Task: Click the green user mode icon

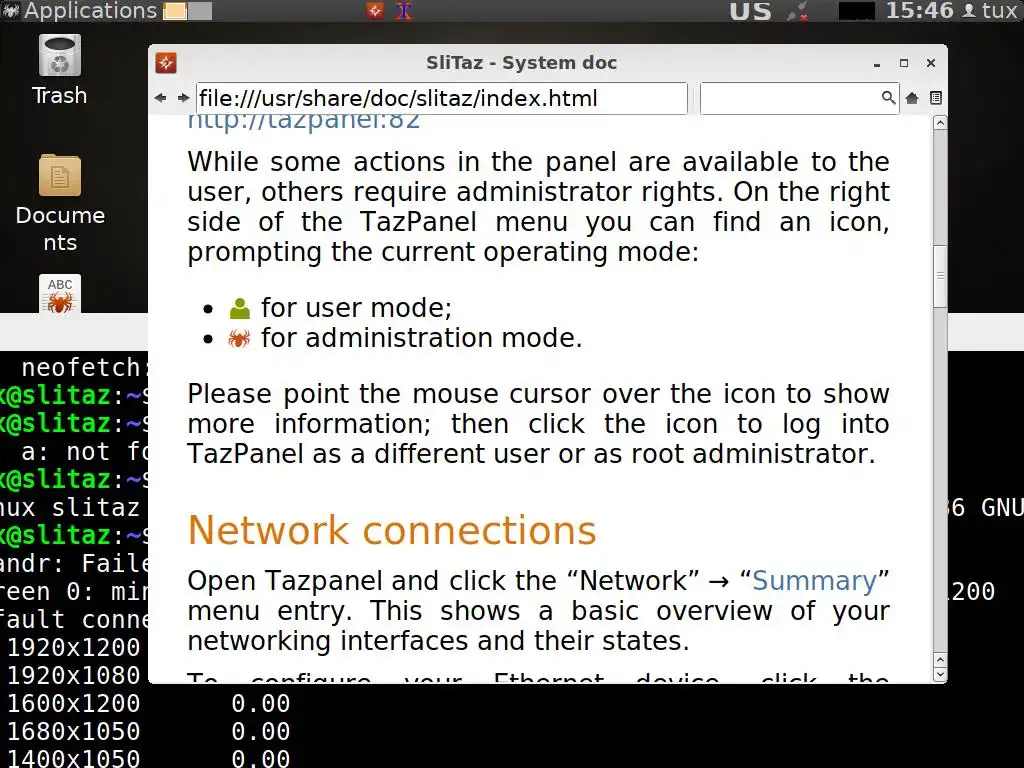Action: (240, 308)
